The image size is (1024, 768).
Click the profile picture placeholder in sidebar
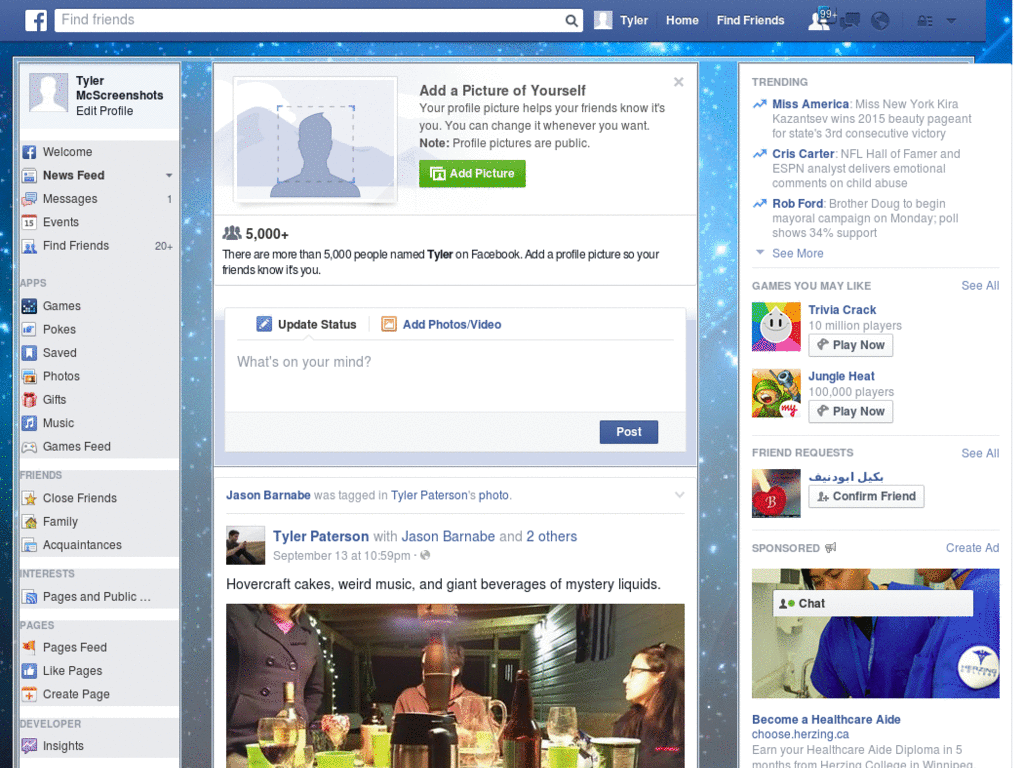[48, 93]
